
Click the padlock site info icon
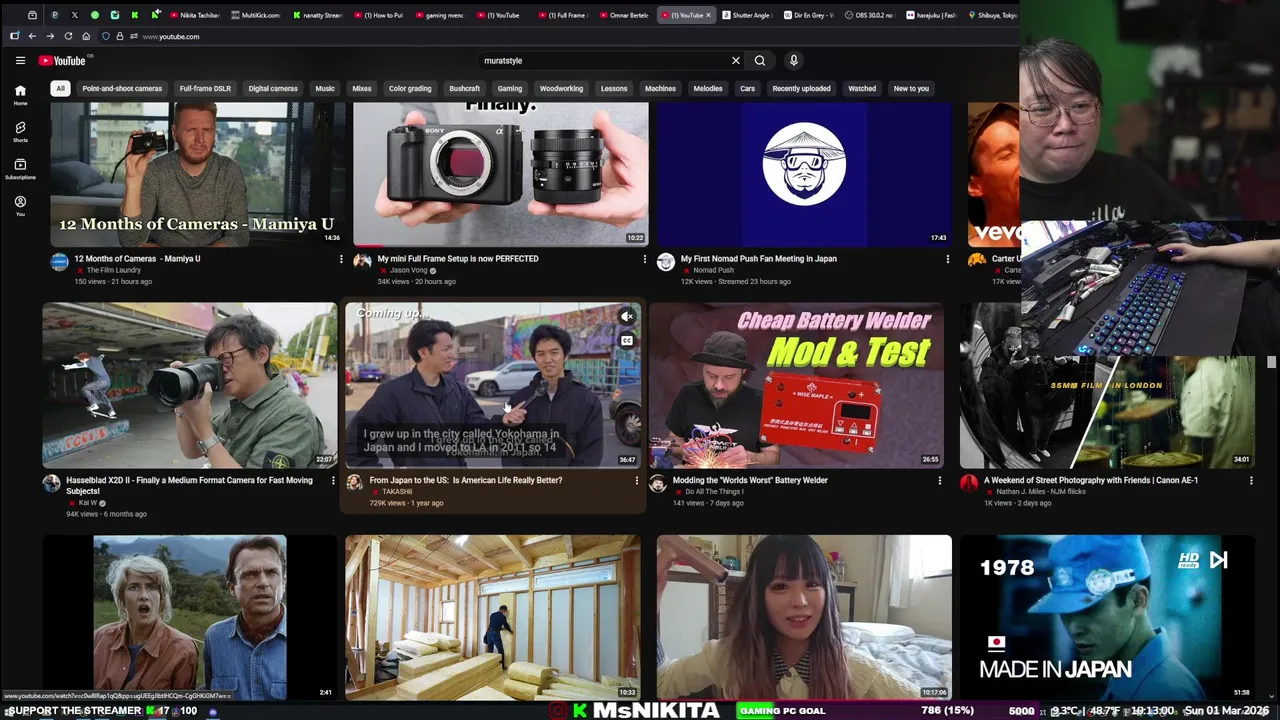[120, 36]
